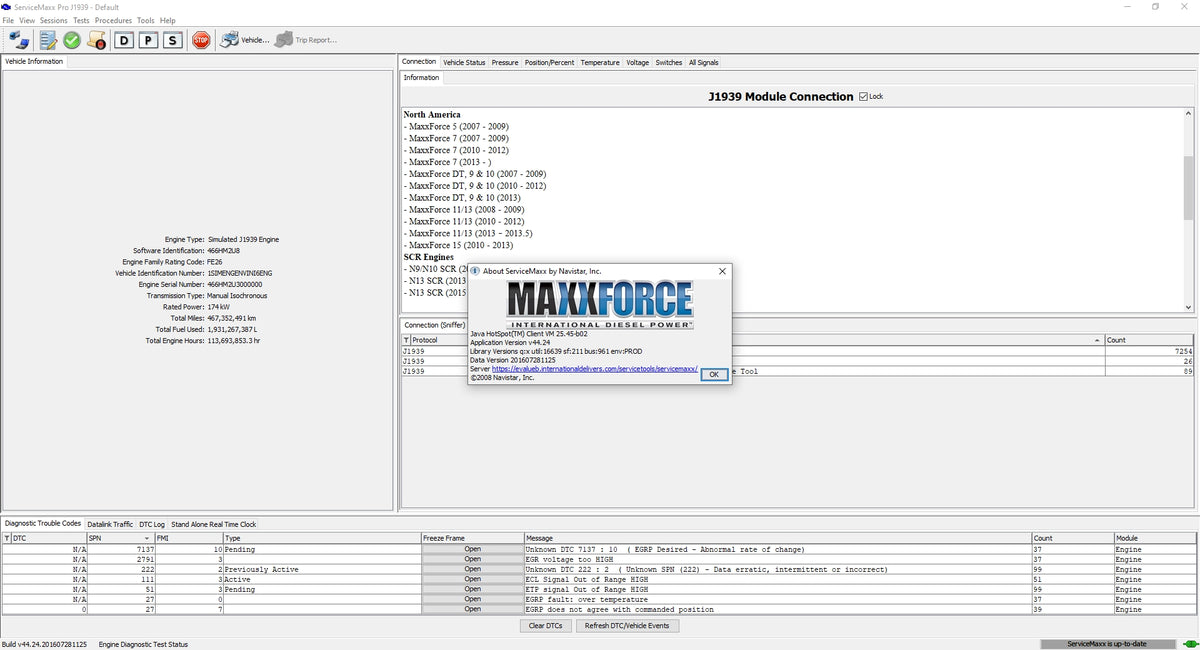The width and height of the screenshot is (1200, 650).
Task: Switch to the Datalink Traffic tab
Action: [x=110, y=524]
